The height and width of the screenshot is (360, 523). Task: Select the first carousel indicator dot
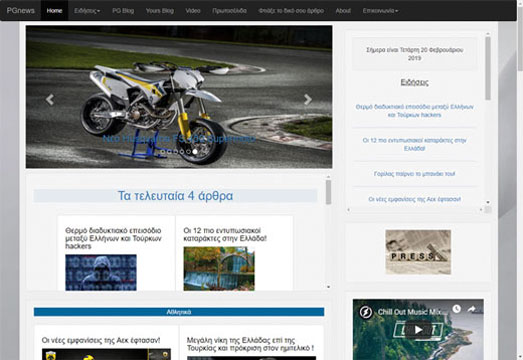click(163, 151)
